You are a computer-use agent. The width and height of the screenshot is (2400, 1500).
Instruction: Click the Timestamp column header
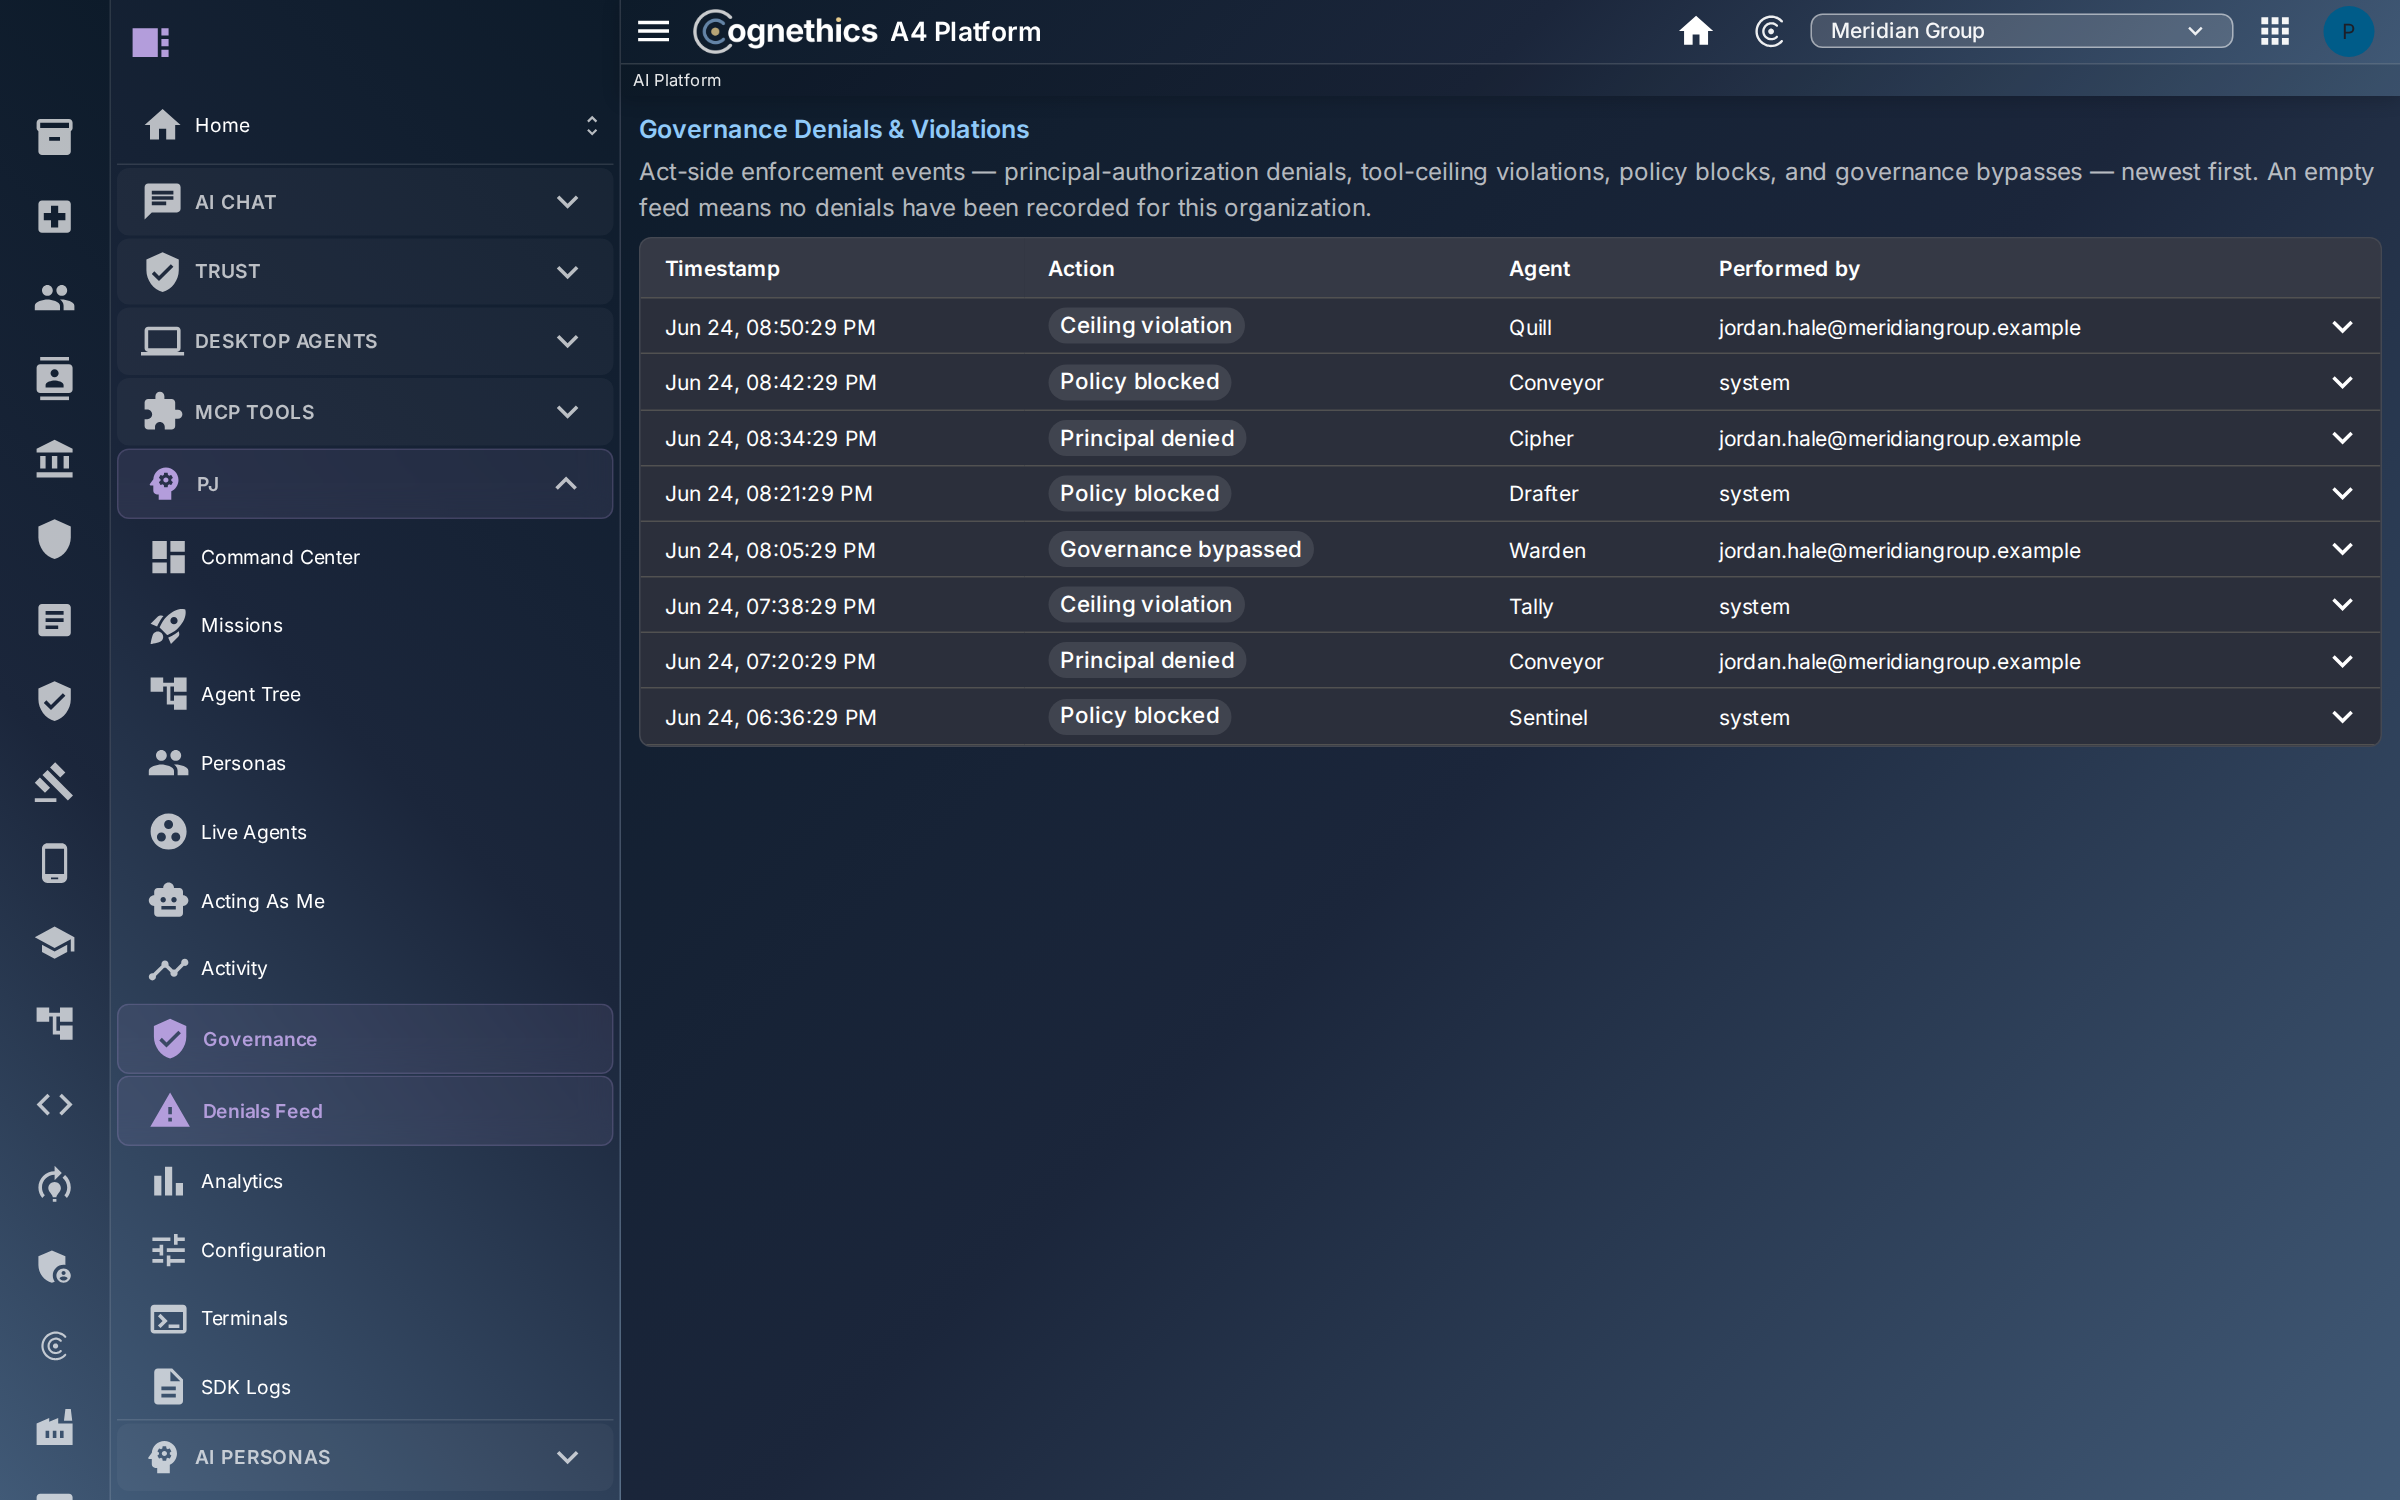pyautogui.click(x=722, y=268)
